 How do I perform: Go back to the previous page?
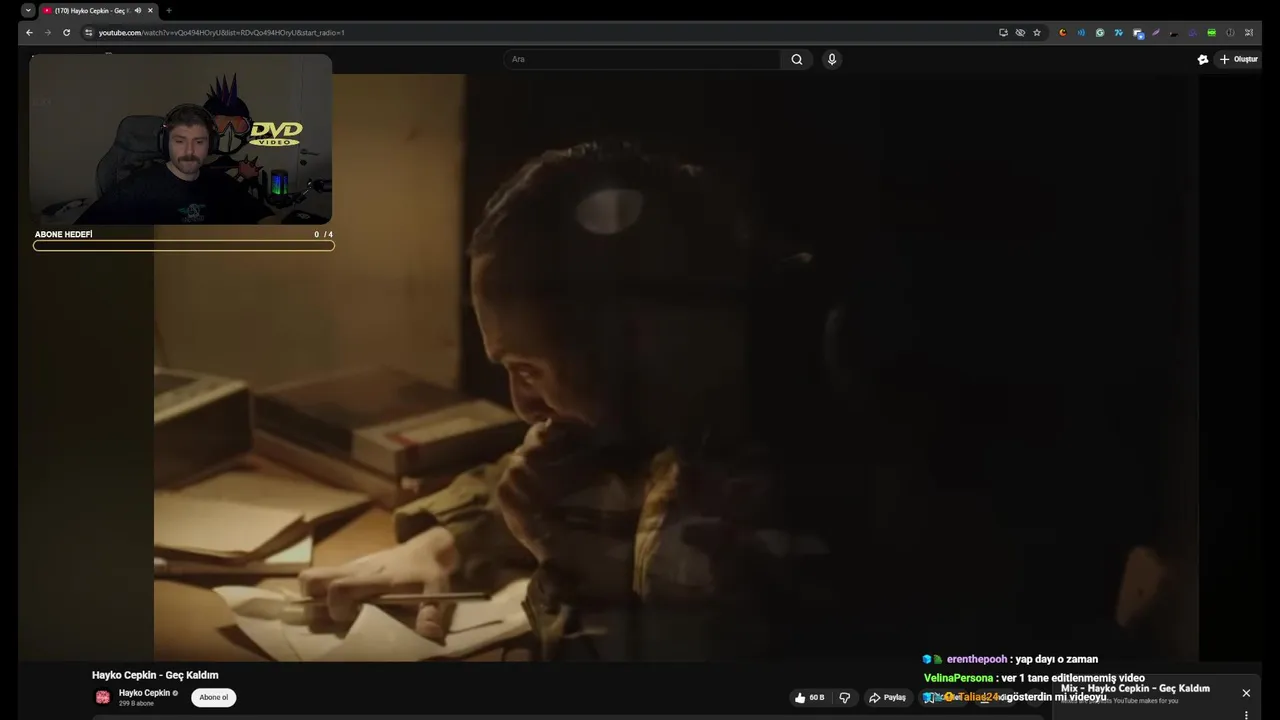coord(29,32)
